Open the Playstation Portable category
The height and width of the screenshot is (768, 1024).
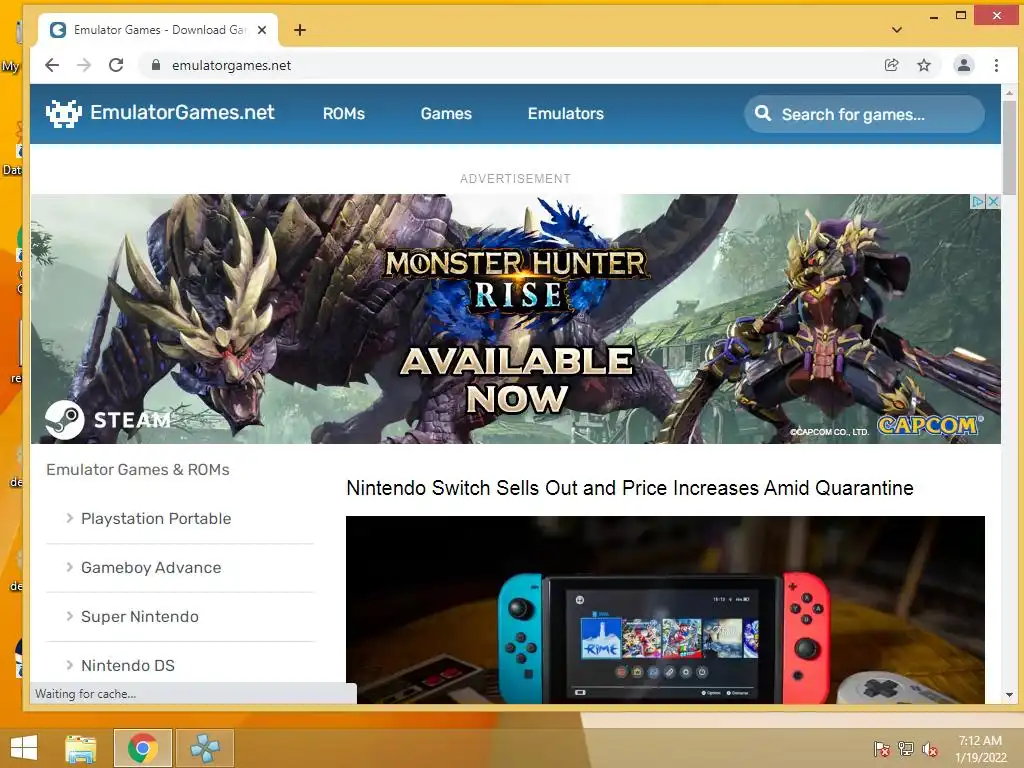click(156, 519)
